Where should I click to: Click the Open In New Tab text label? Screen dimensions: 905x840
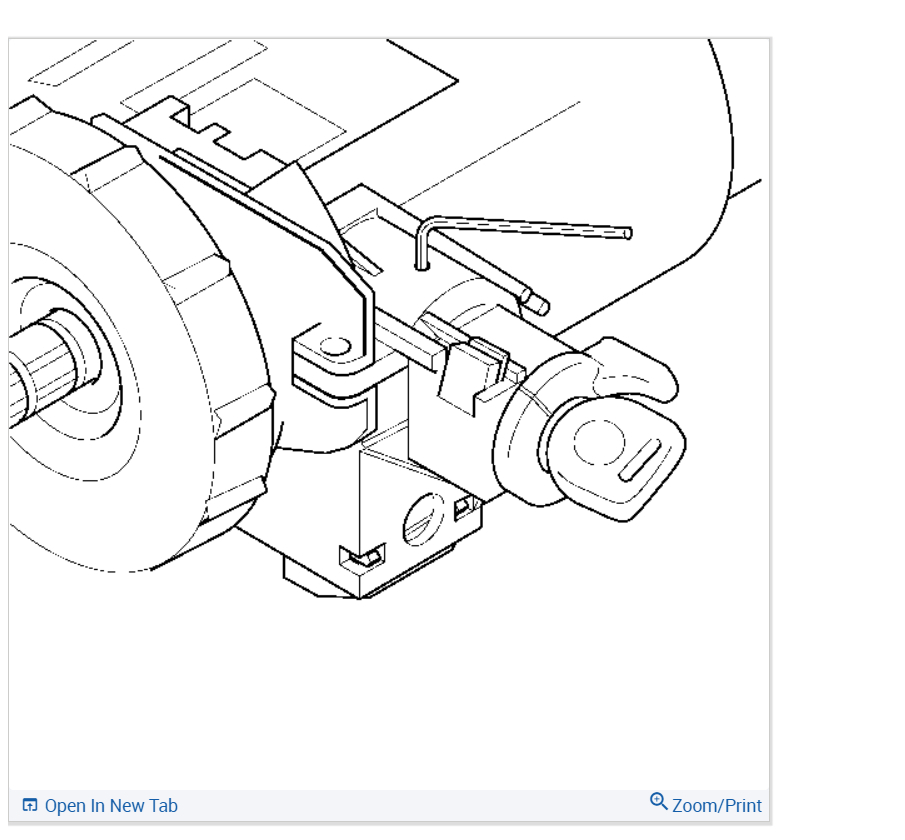[111, 805]
